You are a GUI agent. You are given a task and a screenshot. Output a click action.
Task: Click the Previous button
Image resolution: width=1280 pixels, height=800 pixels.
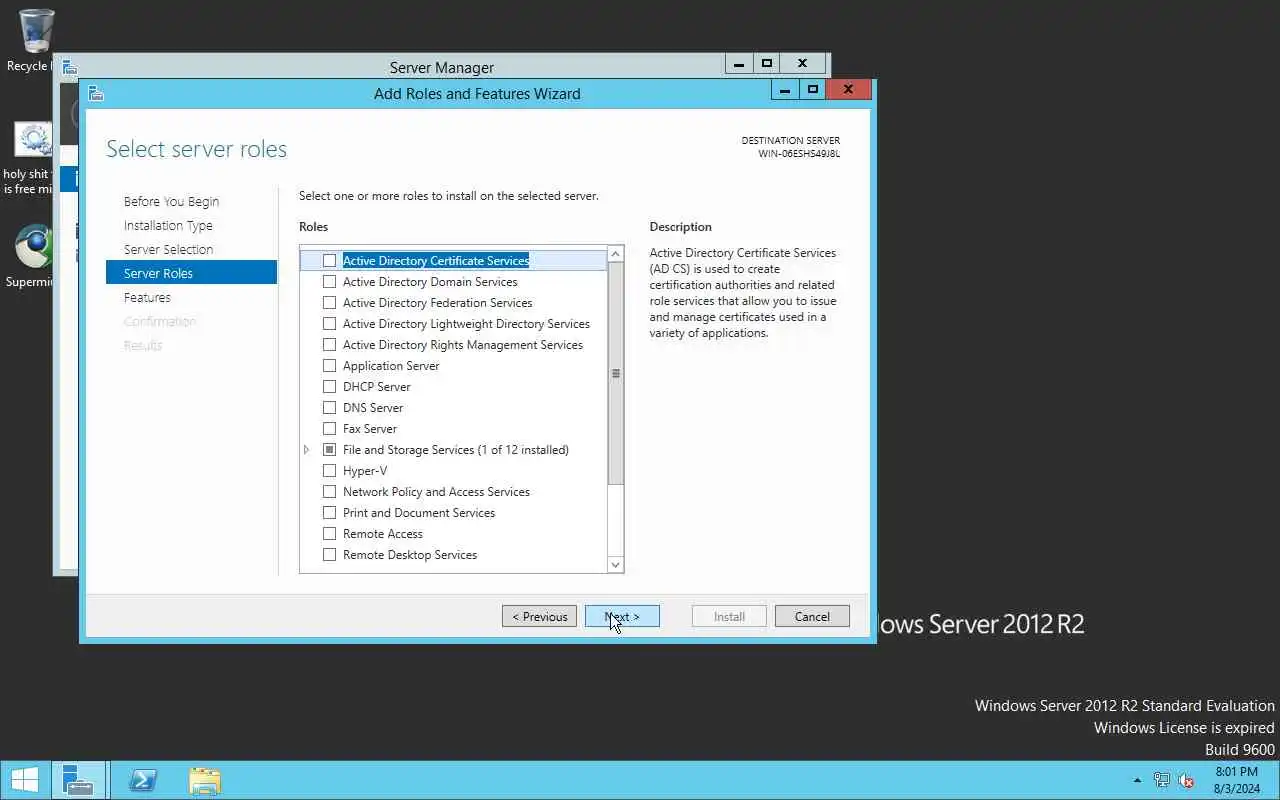click(539, 616)
